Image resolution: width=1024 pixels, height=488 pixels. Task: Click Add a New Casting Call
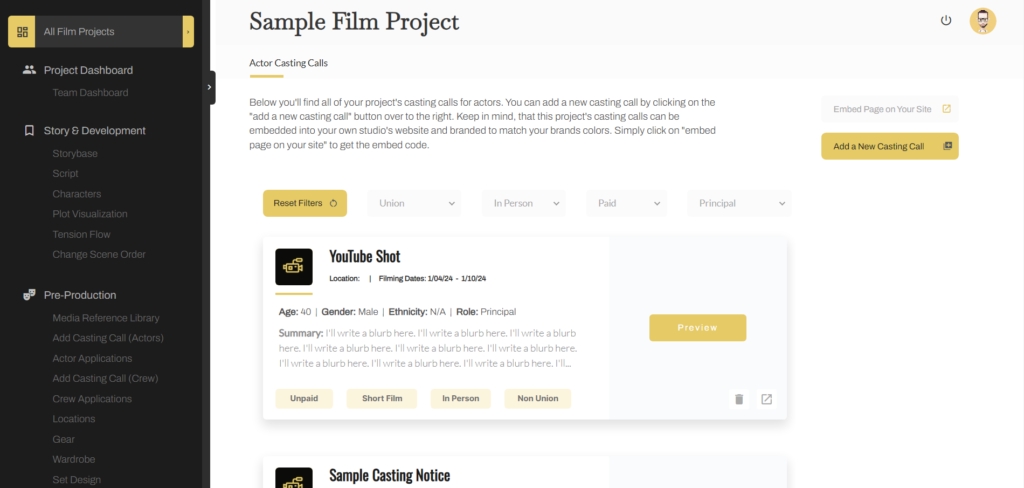(889, 146)
